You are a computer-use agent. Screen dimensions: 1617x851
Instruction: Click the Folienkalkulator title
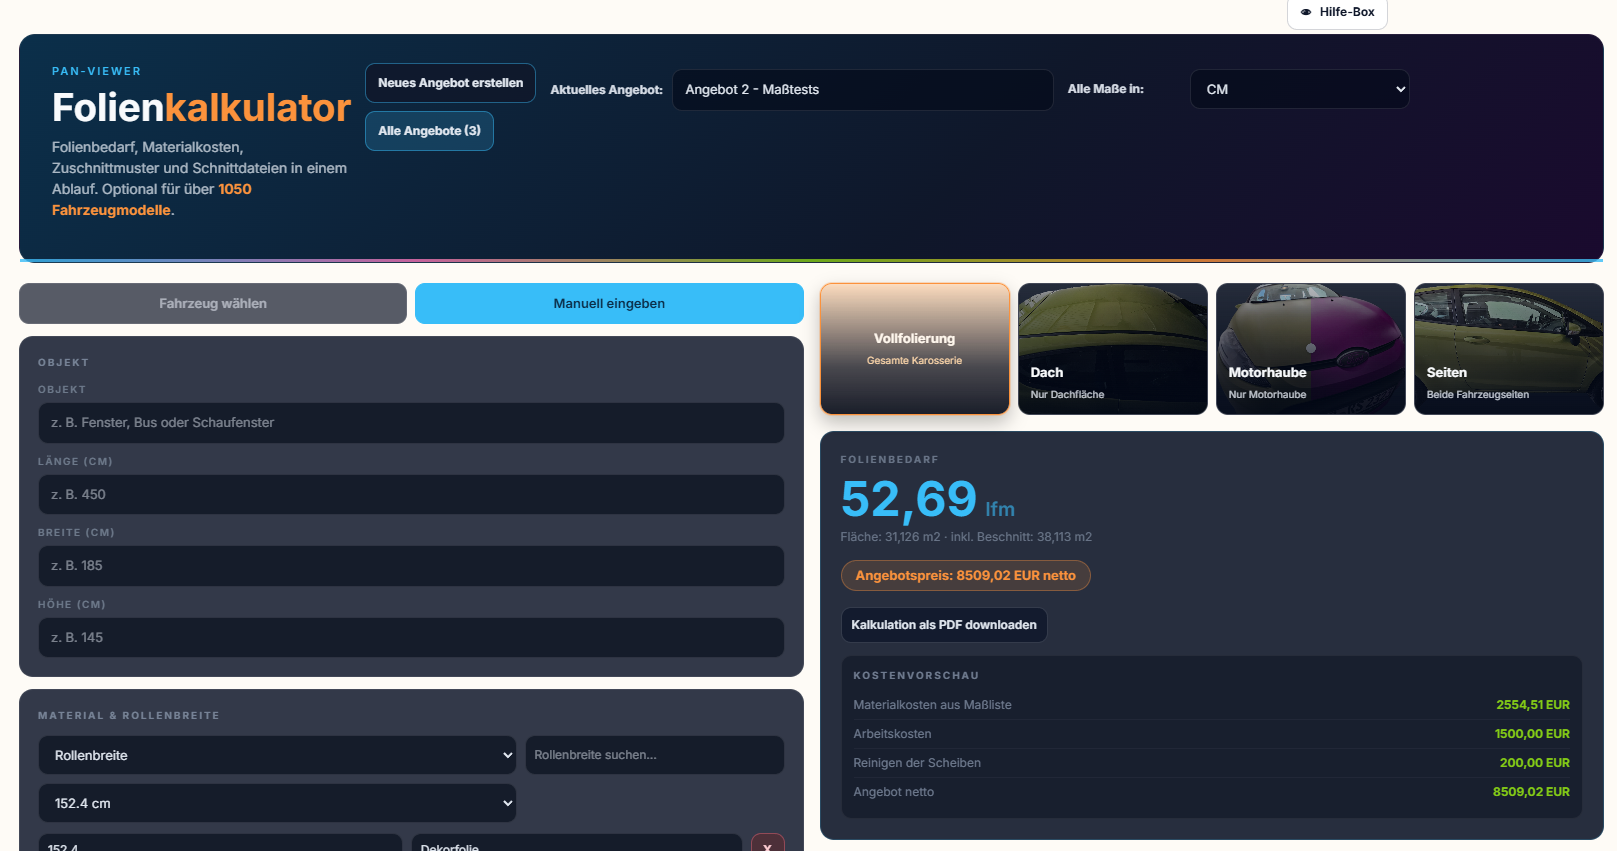(x=201, y=108)
